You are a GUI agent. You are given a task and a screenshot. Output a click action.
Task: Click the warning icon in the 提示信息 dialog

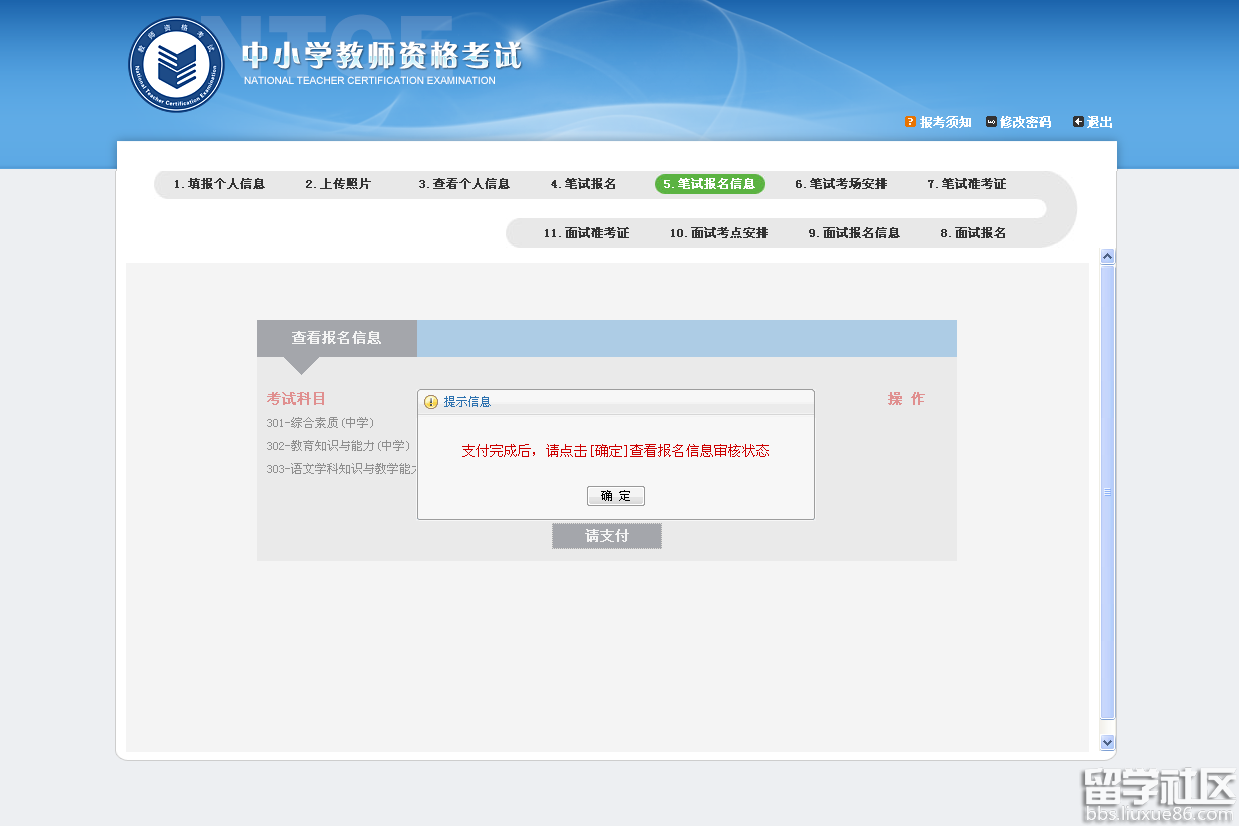point(430,401)
